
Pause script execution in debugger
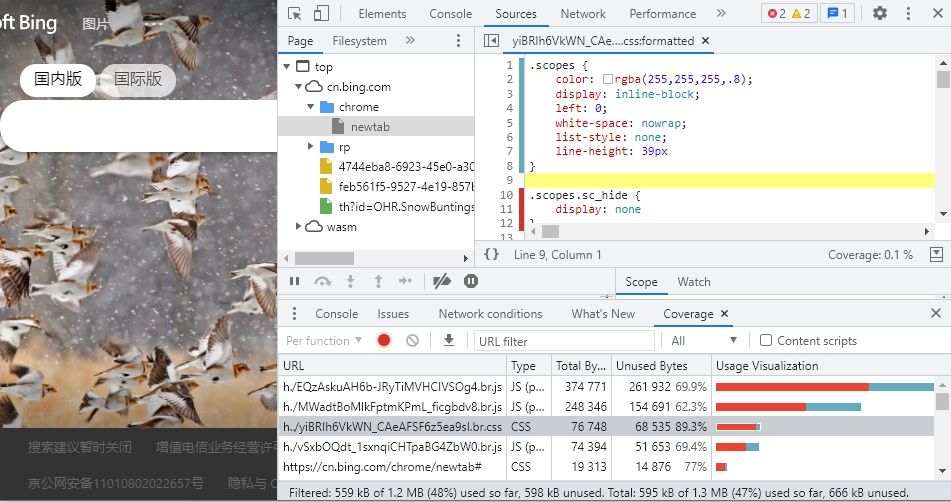(x=294, y=282)
